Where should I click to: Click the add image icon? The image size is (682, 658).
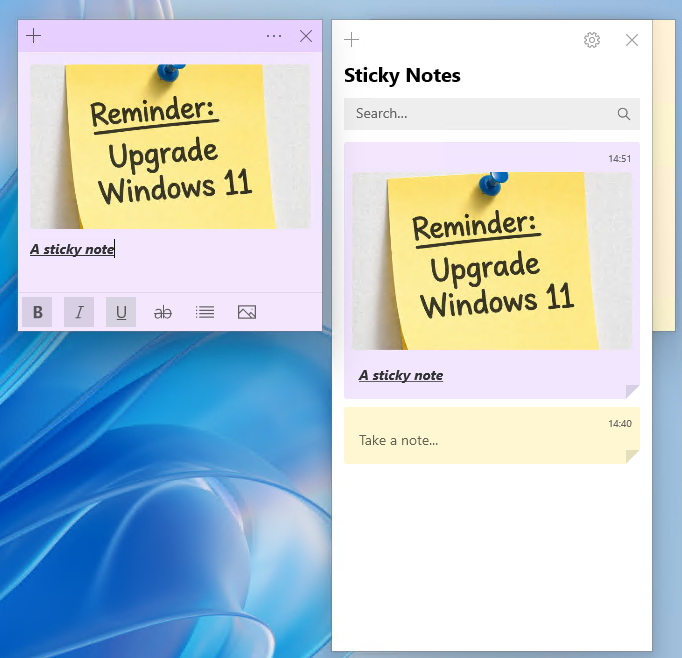247,312
